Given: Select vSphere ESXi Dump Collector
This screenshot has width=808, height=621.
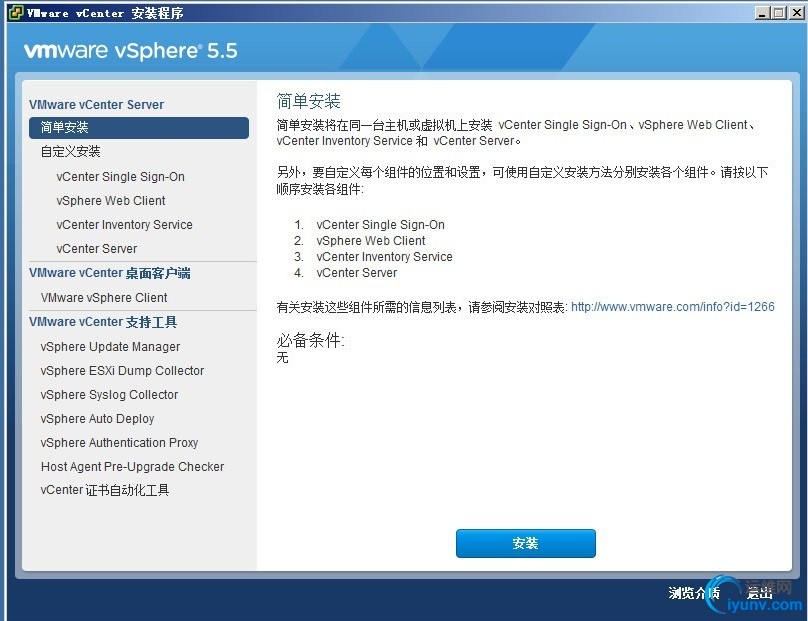Looking at the screenshot, I should 122,371.
